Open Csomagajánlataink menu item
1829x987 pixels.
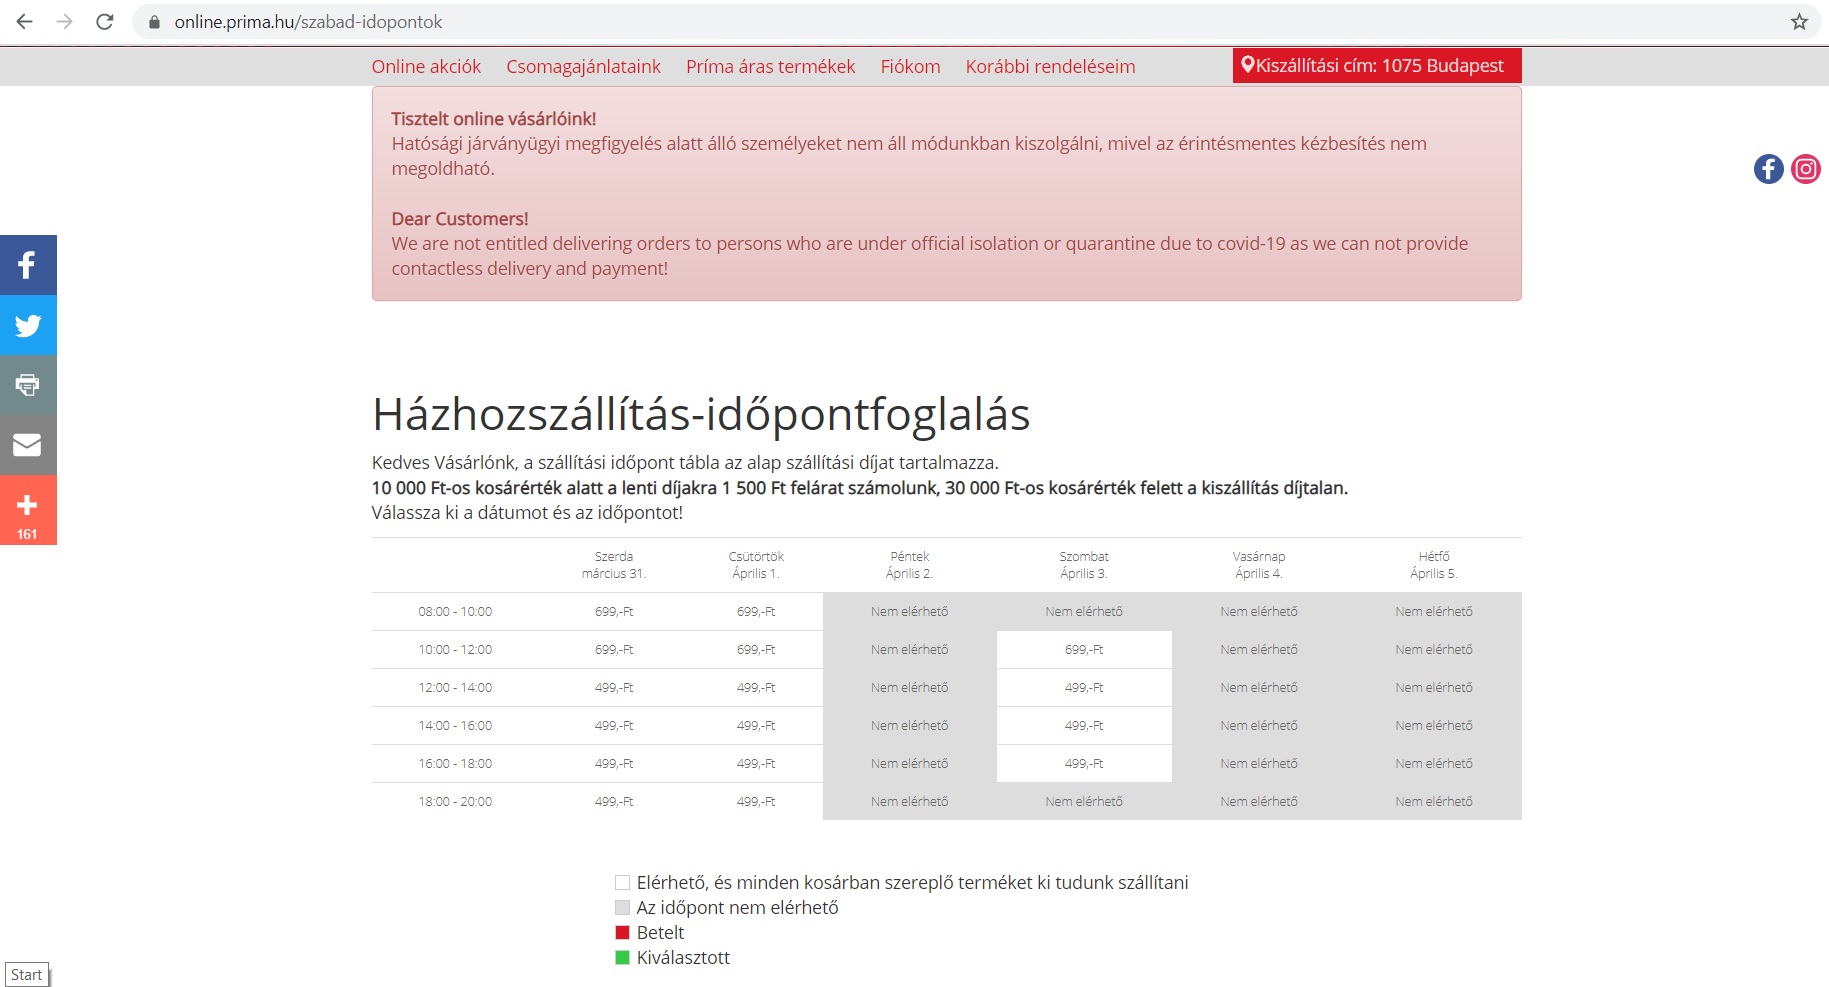(583, 67)
